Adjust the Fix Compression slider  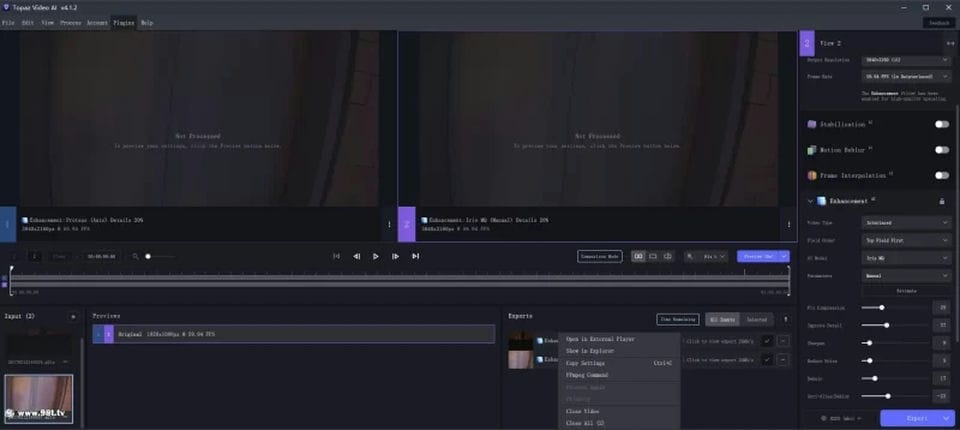[x=894, y=307]
